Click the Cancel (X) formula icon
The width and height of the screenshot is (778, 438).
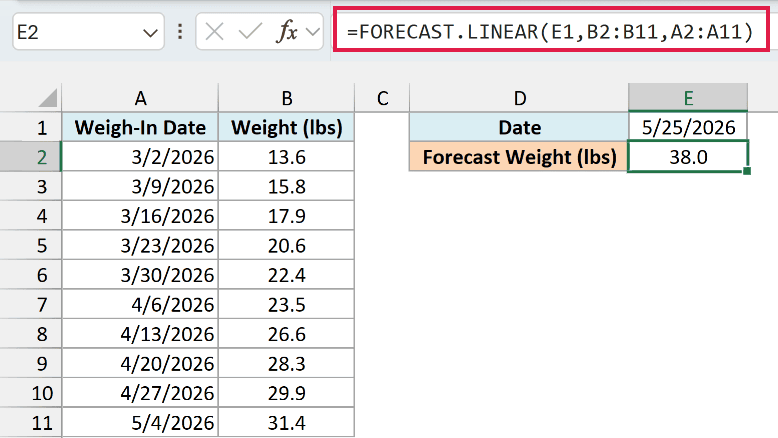tap(214, 32)
